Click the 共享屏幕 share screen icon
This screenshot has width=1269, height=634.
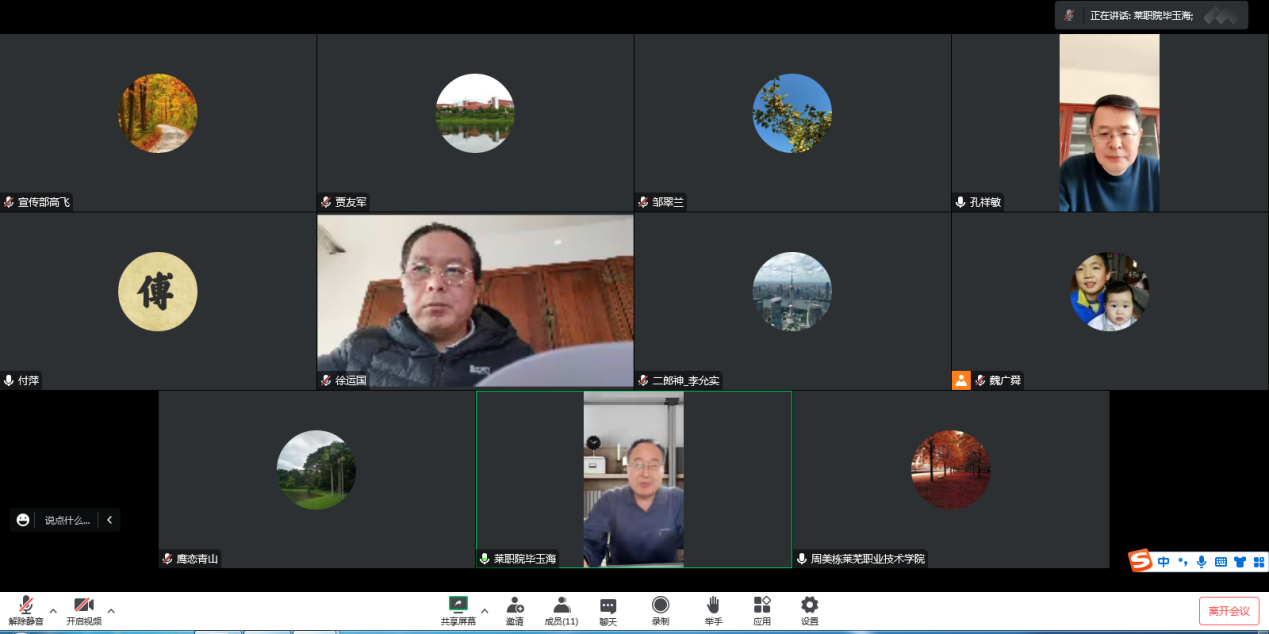pyautogui.click(x=458, y=605)
